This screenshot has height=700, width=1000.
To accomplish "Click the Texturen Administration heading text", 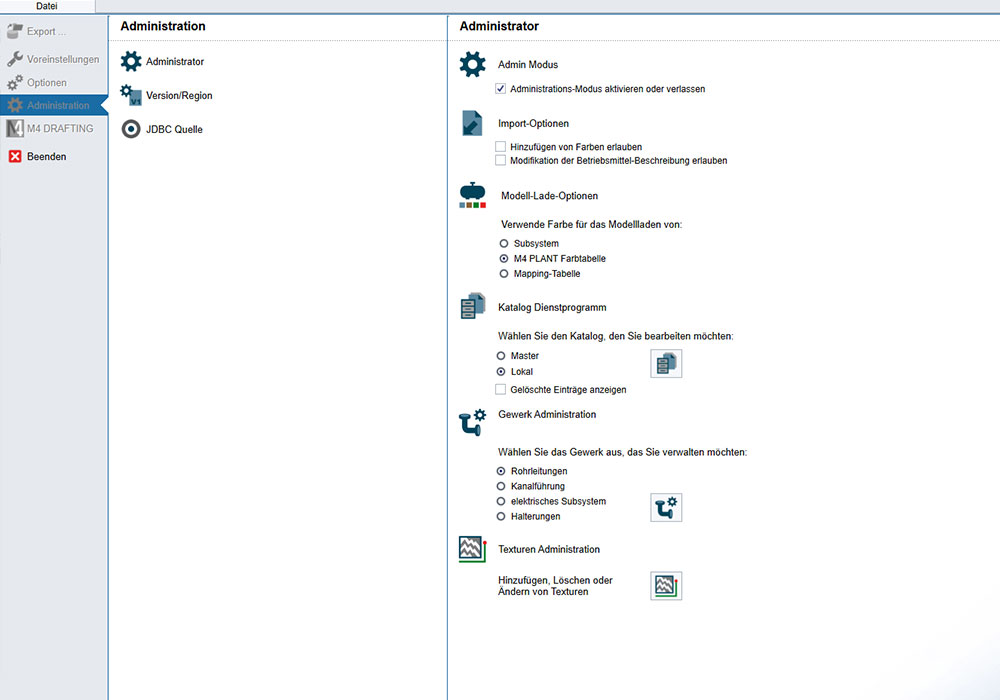I will tap(549, 550).
